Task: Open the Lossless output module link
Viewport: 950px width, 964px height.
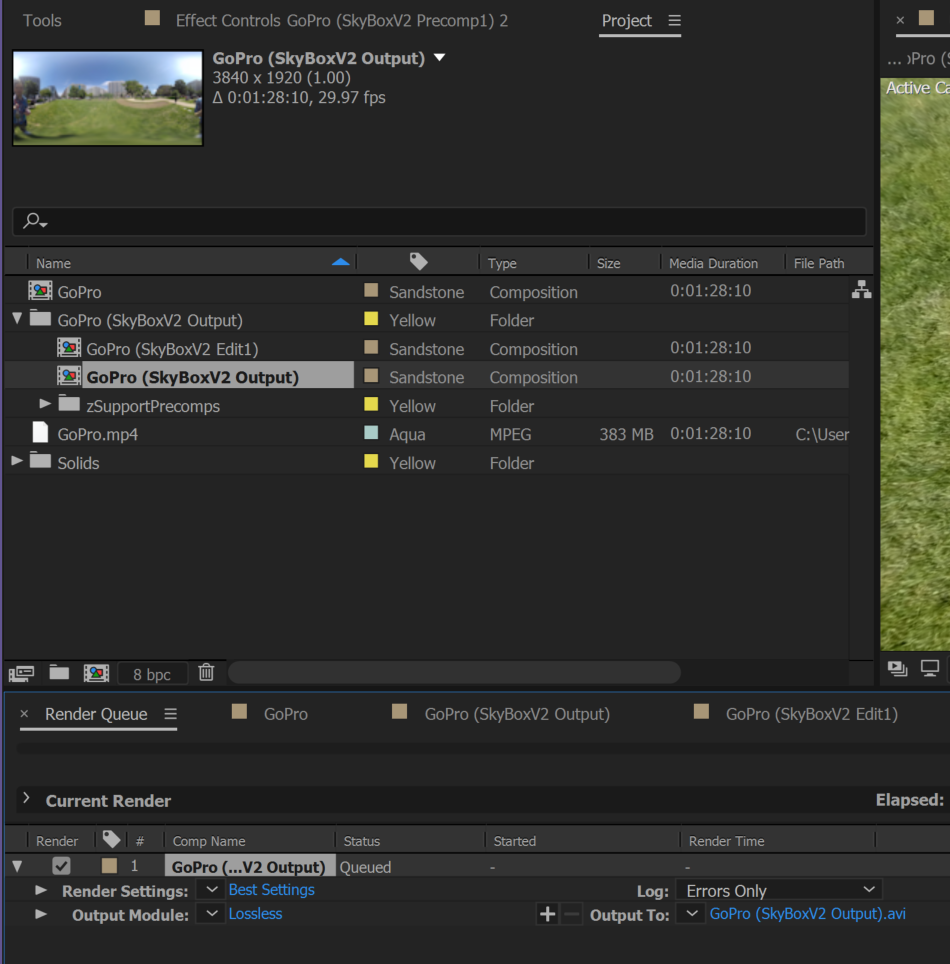Action: [255, 914]
